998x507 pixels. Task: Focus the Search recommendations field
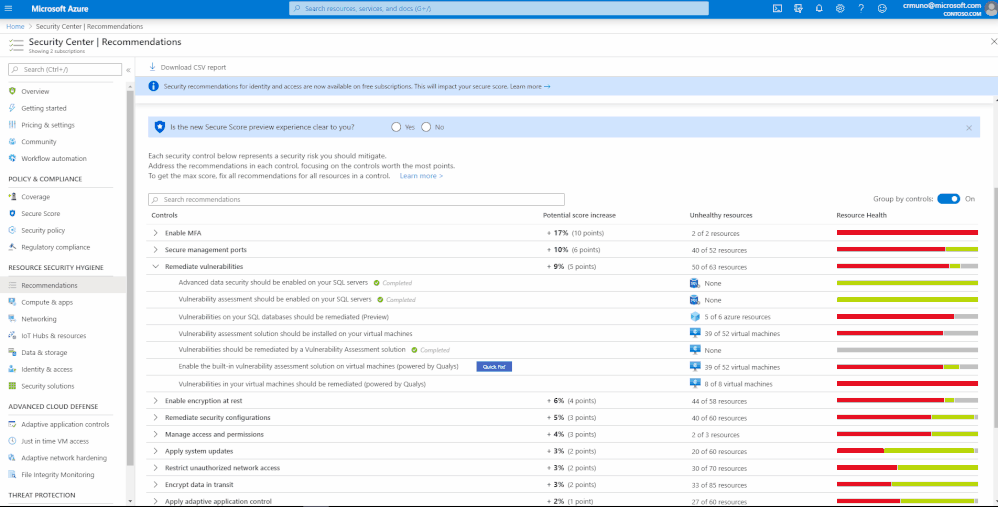(x=356, y=199)
